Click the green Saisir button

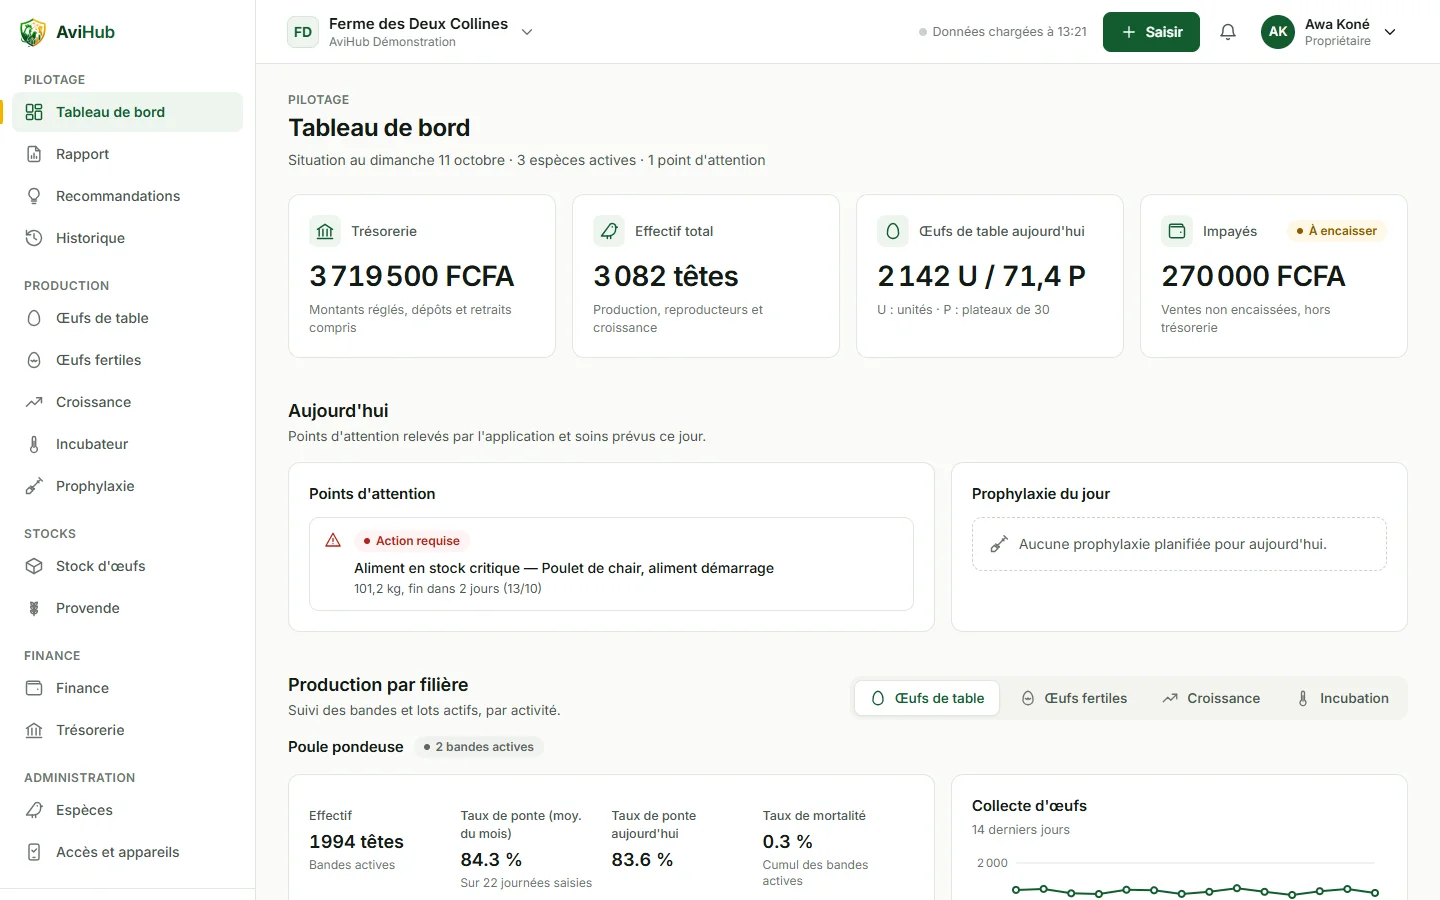(x=1151, y=32)
